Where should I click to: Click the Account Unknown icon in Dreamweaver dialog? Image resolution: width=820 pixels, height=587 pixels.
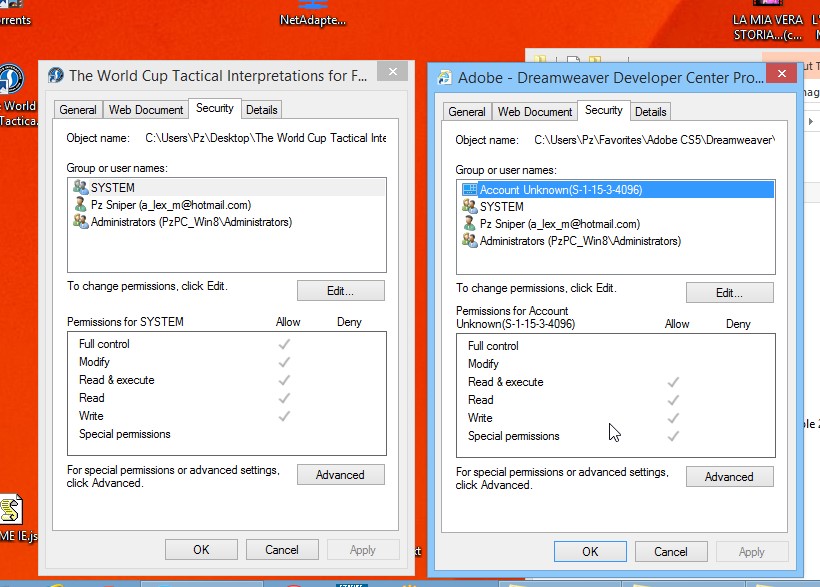click(470, 189)
